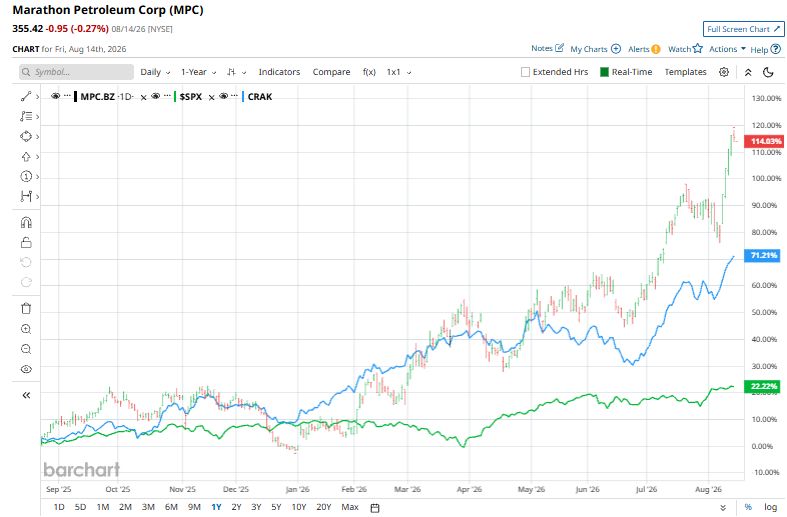Open MPC.BZ series options dots
Screen dimensions: 787x517
67,96
